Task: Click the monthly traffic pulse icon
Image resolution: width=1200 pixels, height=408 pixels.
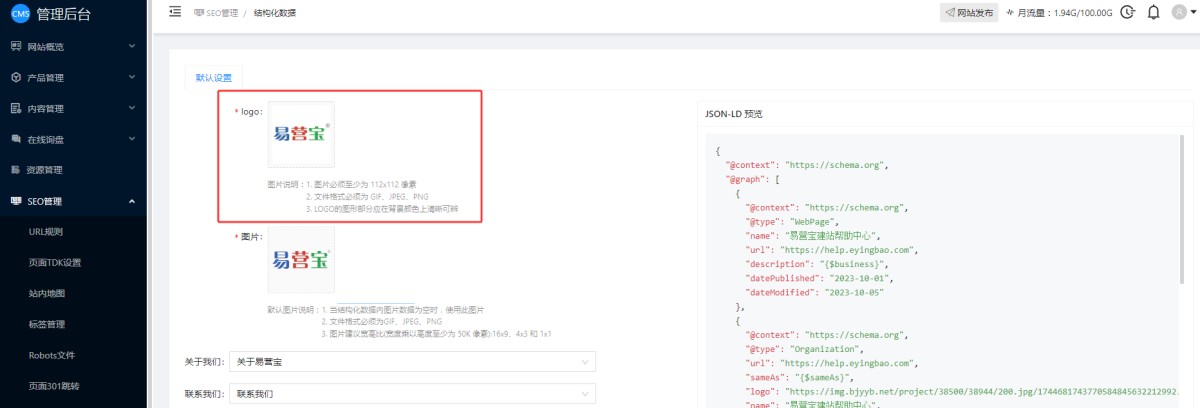Action: pyautogui.click(x=1009, y=13)
